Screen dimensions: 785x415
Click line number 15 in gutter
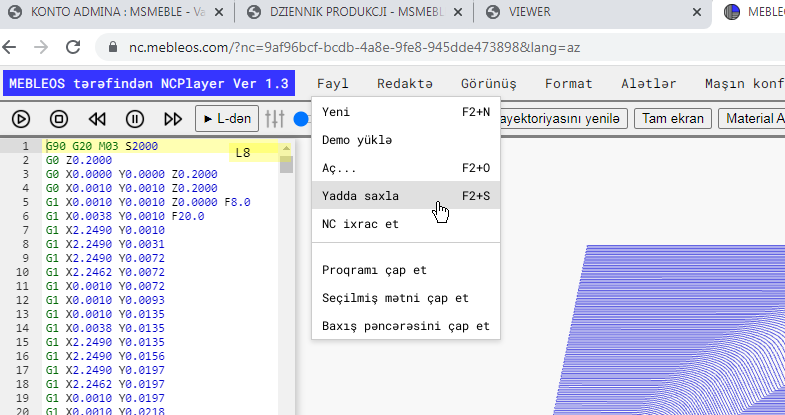(23, 342)
